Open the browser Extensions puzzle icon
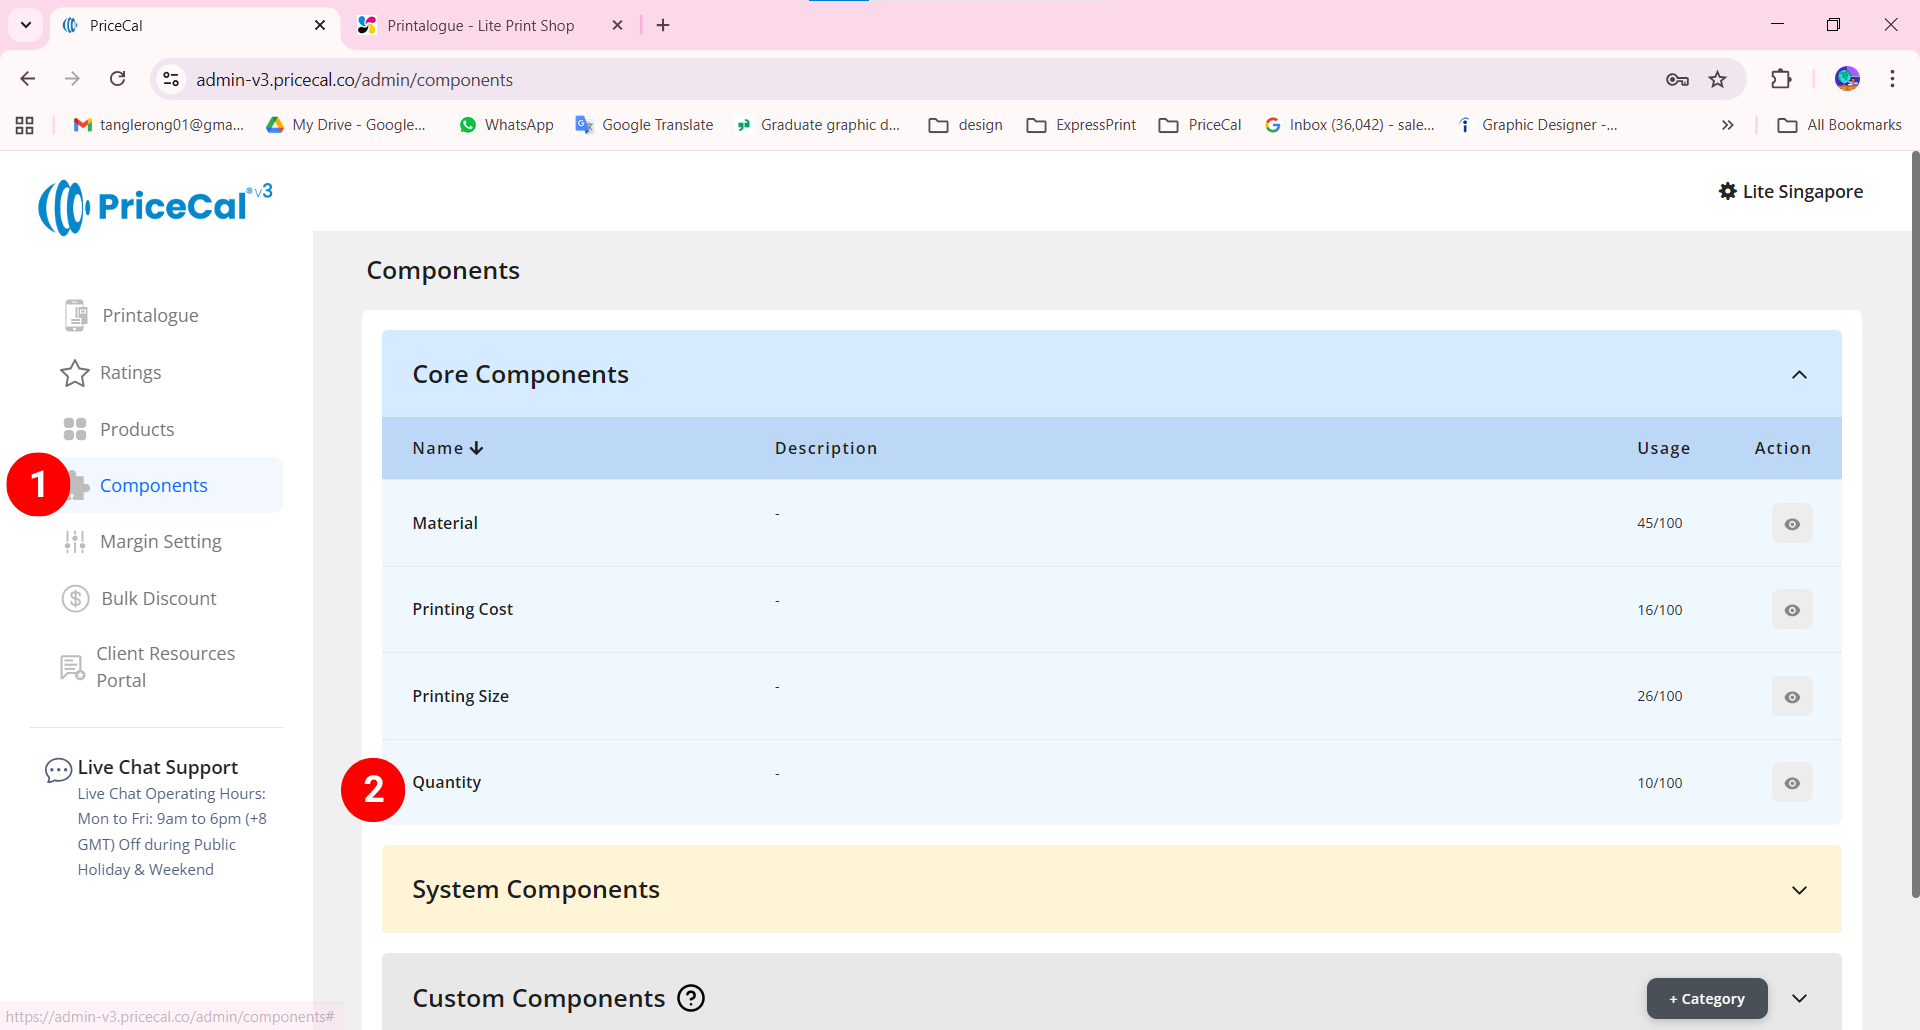Screen dimensions: 1920x1030 click(1781, 79)
